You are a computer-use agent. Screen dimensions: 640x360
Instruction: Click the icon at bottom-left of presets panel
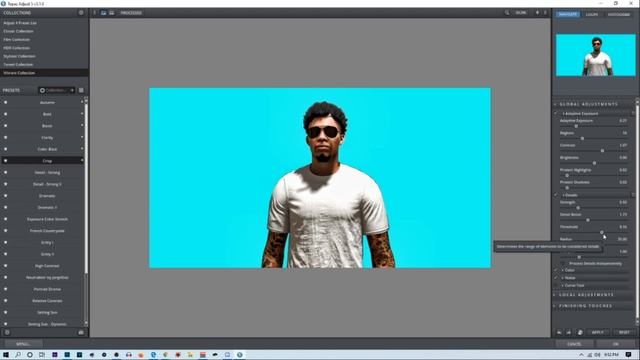(7, 333)
